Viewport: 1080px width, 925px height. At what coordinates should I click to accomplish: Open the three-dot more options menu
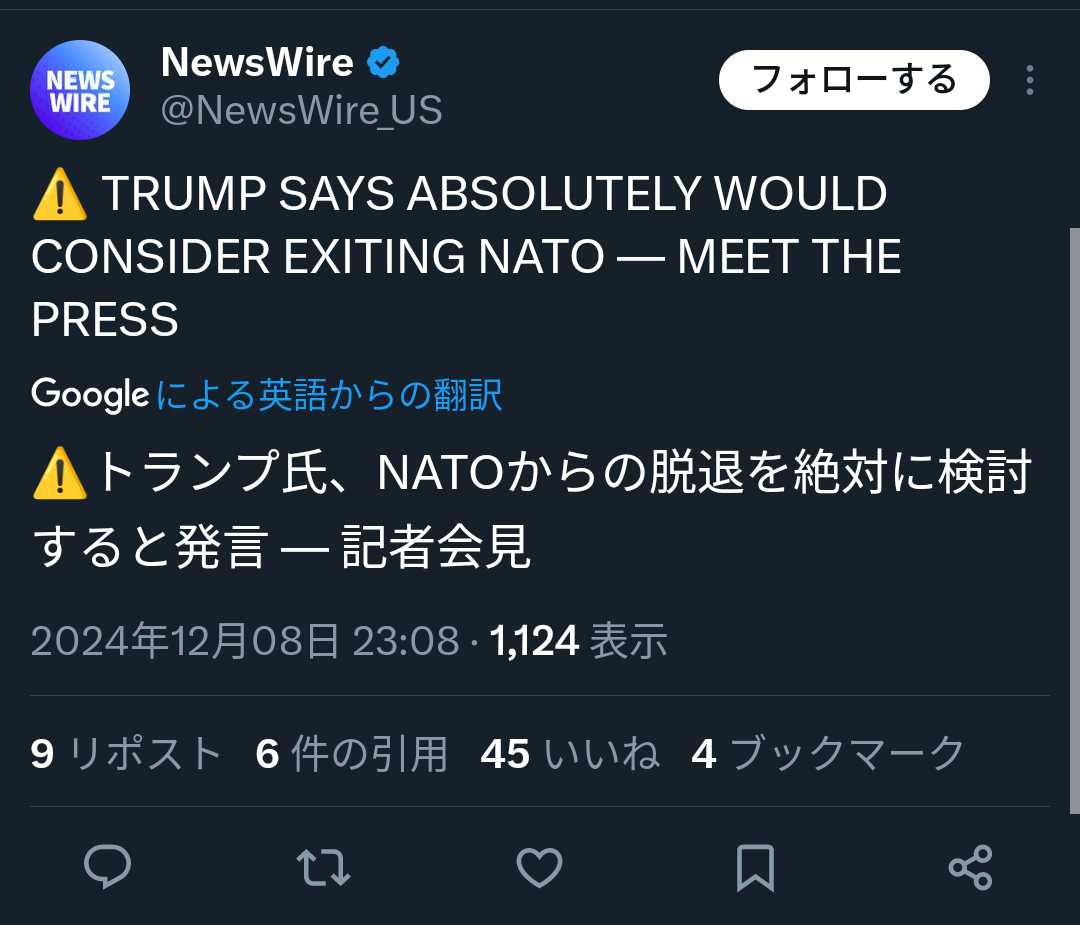click(1030, 81)
